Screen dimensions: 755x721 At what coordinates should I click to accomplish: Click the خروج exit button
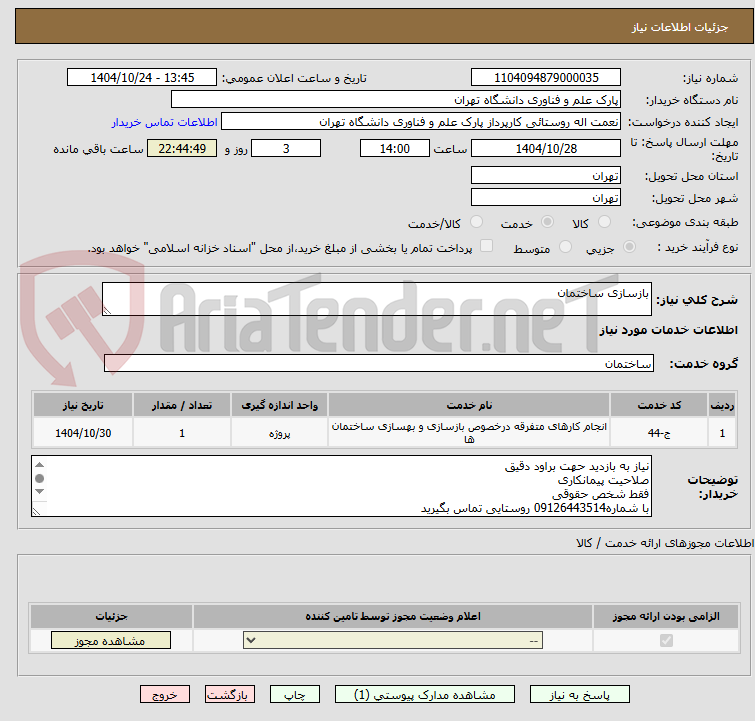pos(165,695)
